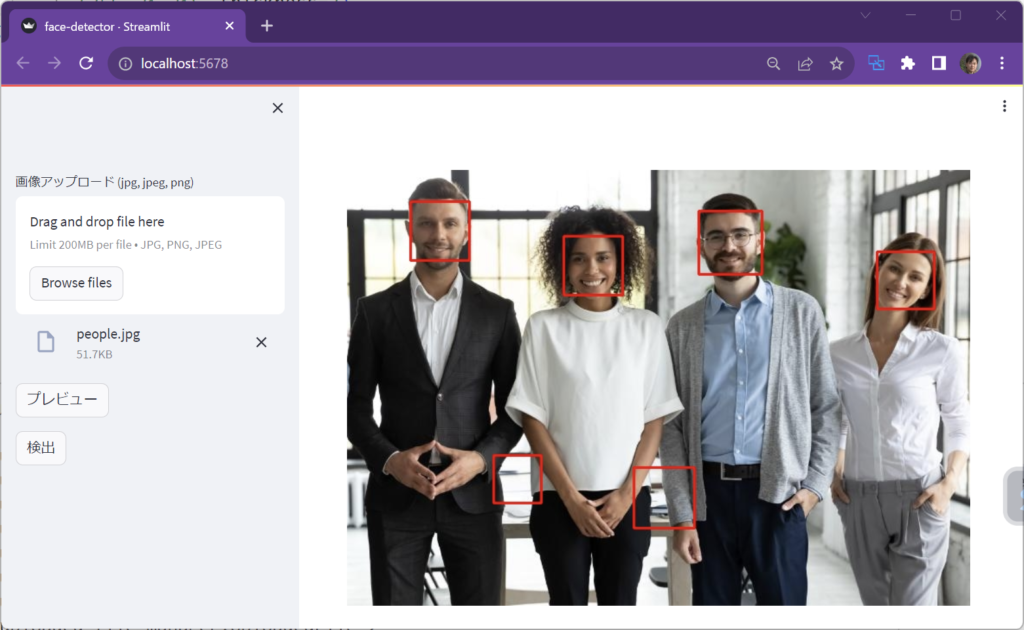The width and height of the screenshot is (1024, 630).
Task: Click the people.jpg file name
Action: tap(108, 334)
